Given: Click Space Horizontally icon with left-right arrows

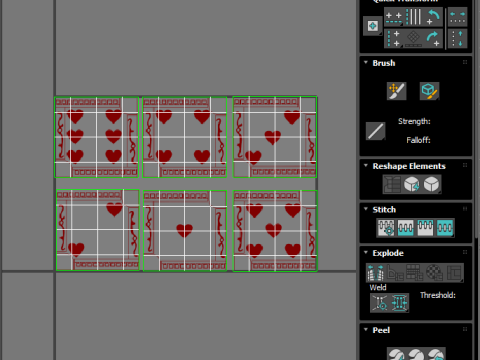Looking at the screenshot, I should (x=457, y=17).
